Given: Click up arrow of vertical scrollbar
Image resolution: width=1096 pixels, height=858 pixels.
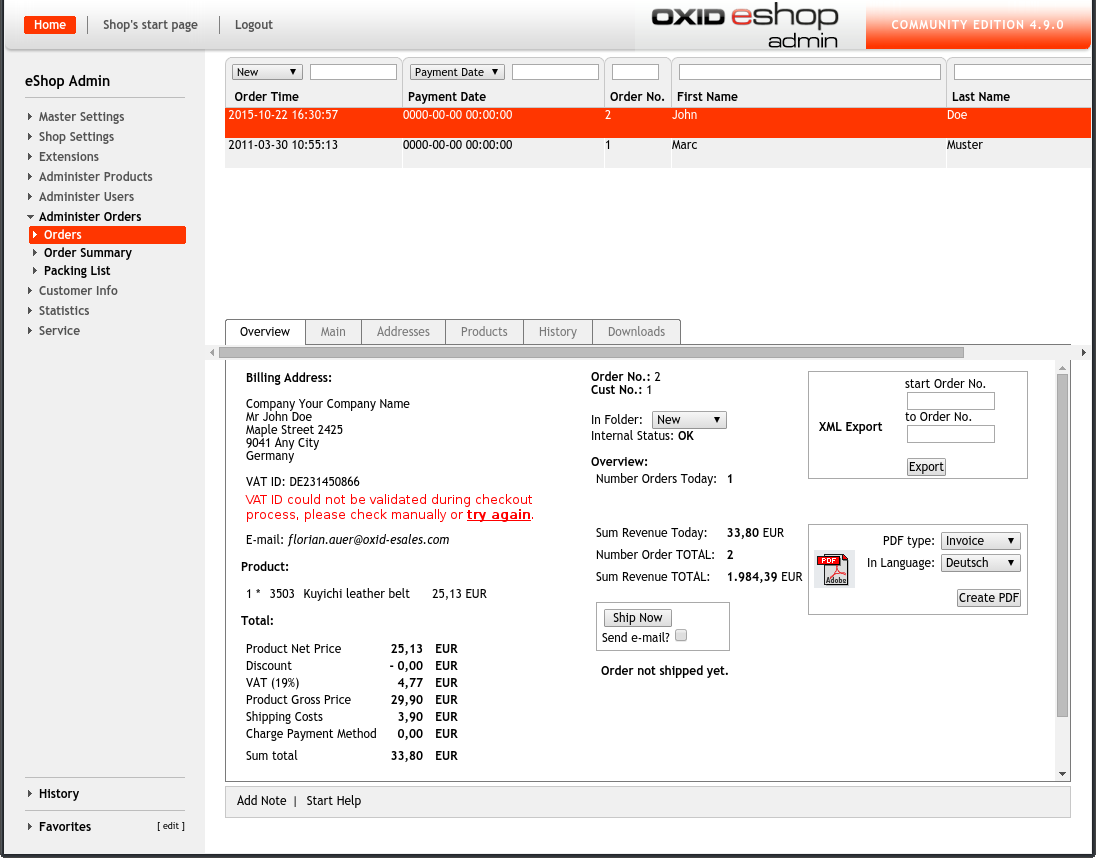Looking at the screenshot, I should pos(1062,368).
